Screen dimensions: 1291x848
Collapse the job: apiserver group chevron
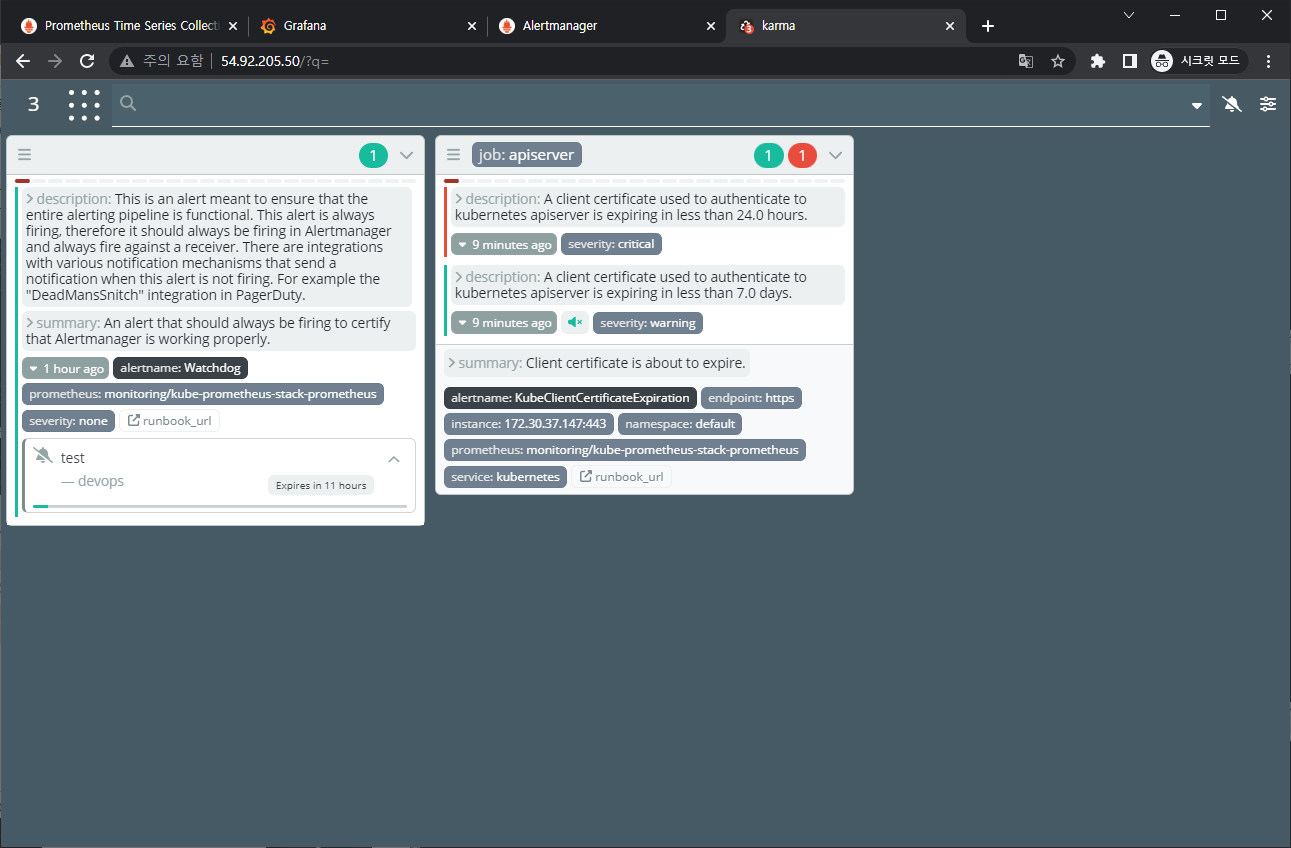835,155
